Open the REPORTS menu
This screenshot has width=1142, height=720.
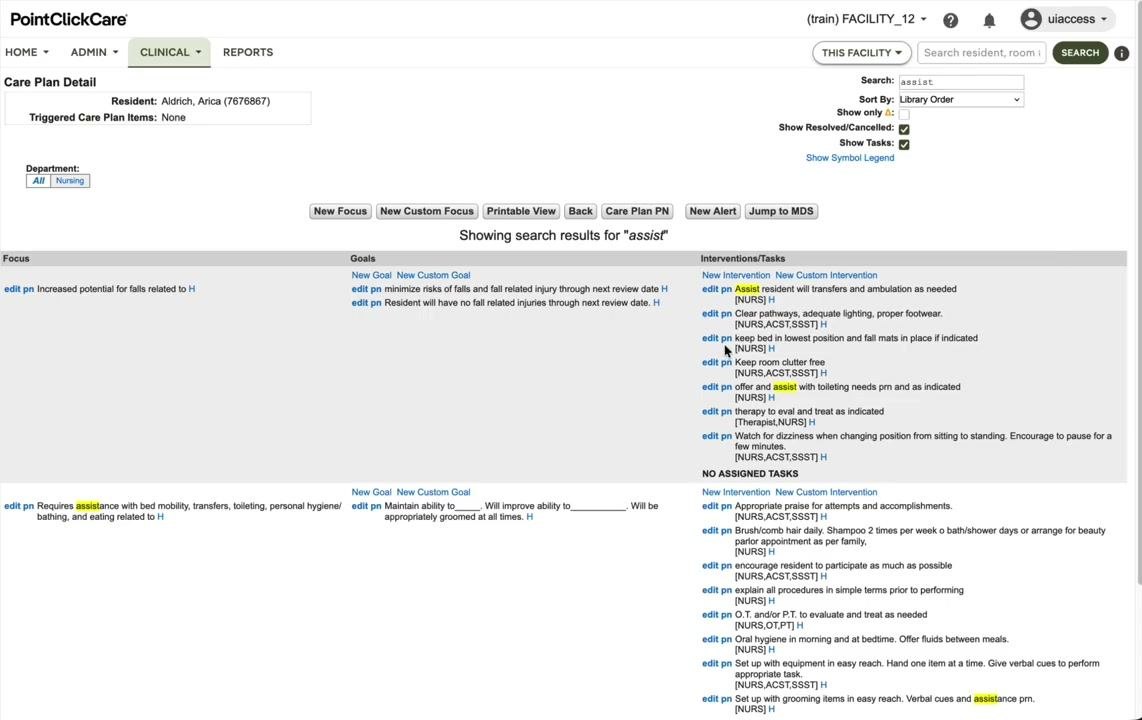pyautogui.click(x=248, y=52)
